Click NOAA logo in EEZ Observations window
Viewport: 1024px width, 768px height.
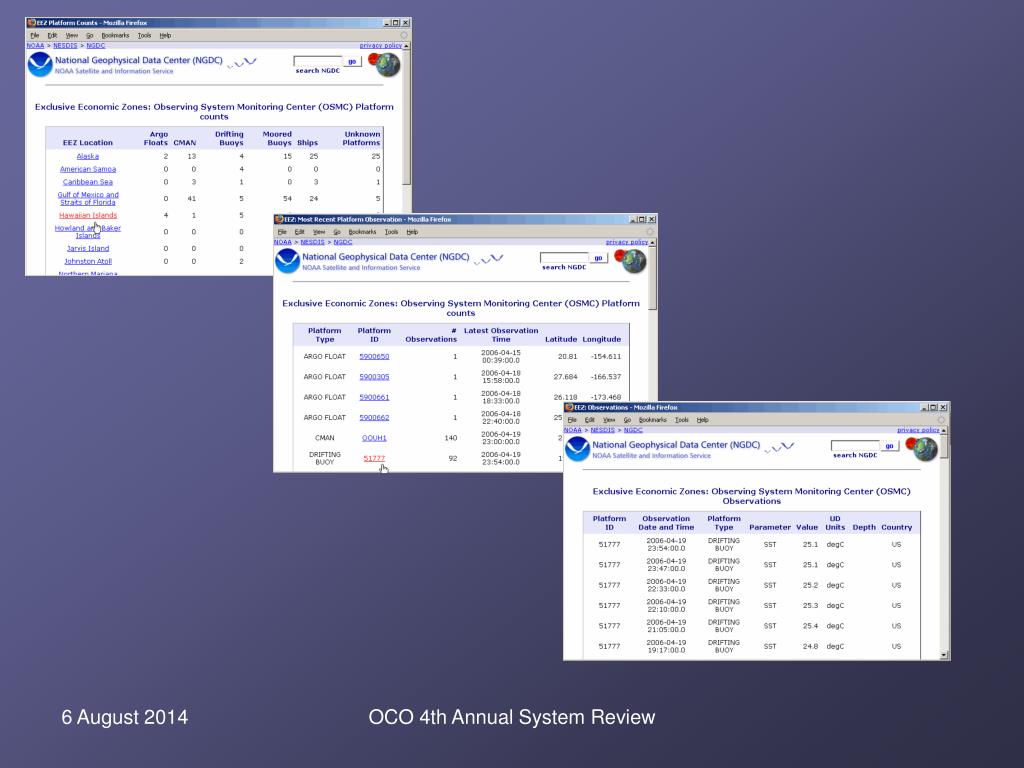pos(578,449)
